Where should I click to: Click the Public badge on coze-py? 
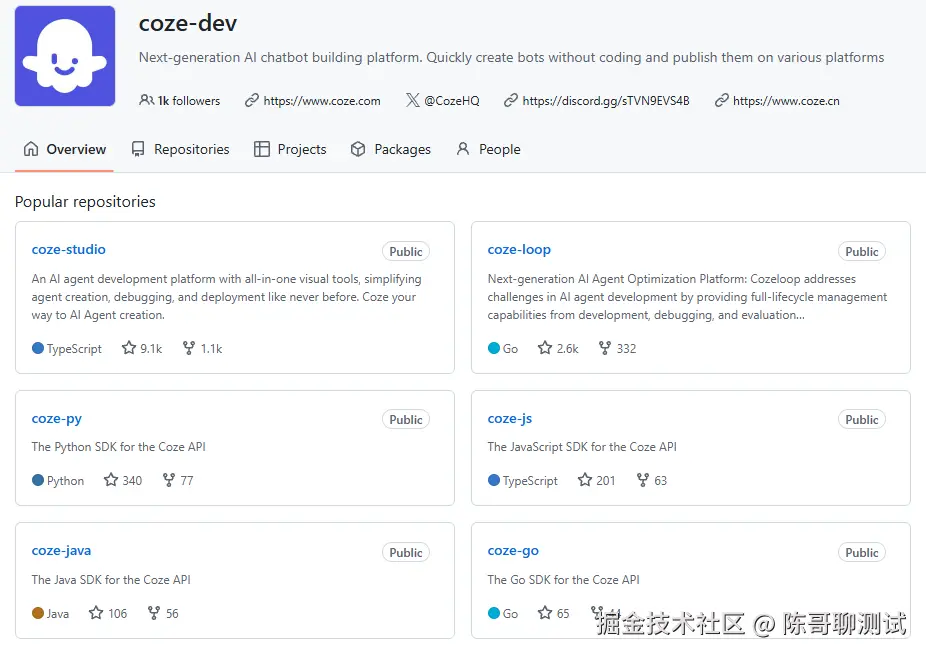[x=406, y=420]
